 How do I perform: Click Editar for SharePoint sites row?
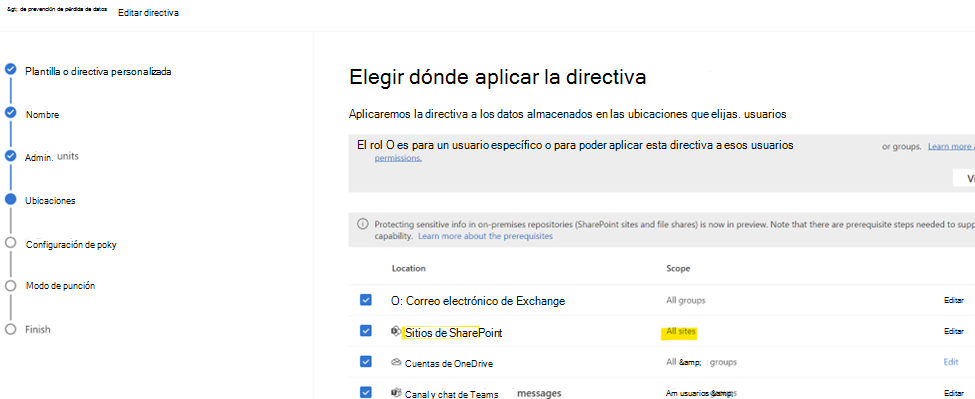tap(953, 332)
